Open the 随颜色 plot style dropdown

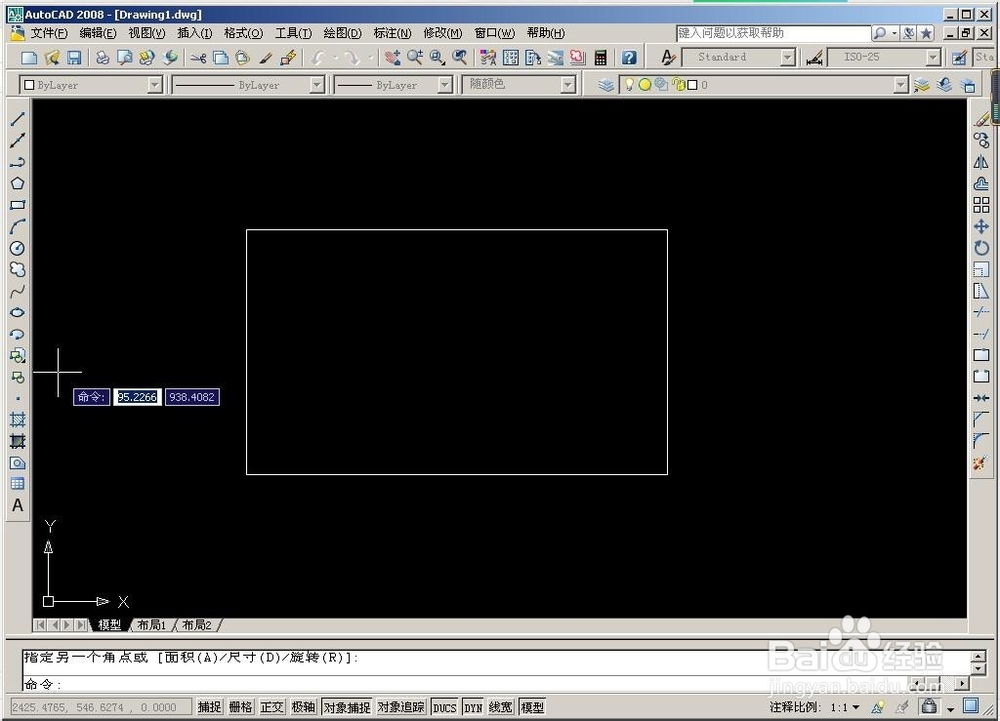568,85
